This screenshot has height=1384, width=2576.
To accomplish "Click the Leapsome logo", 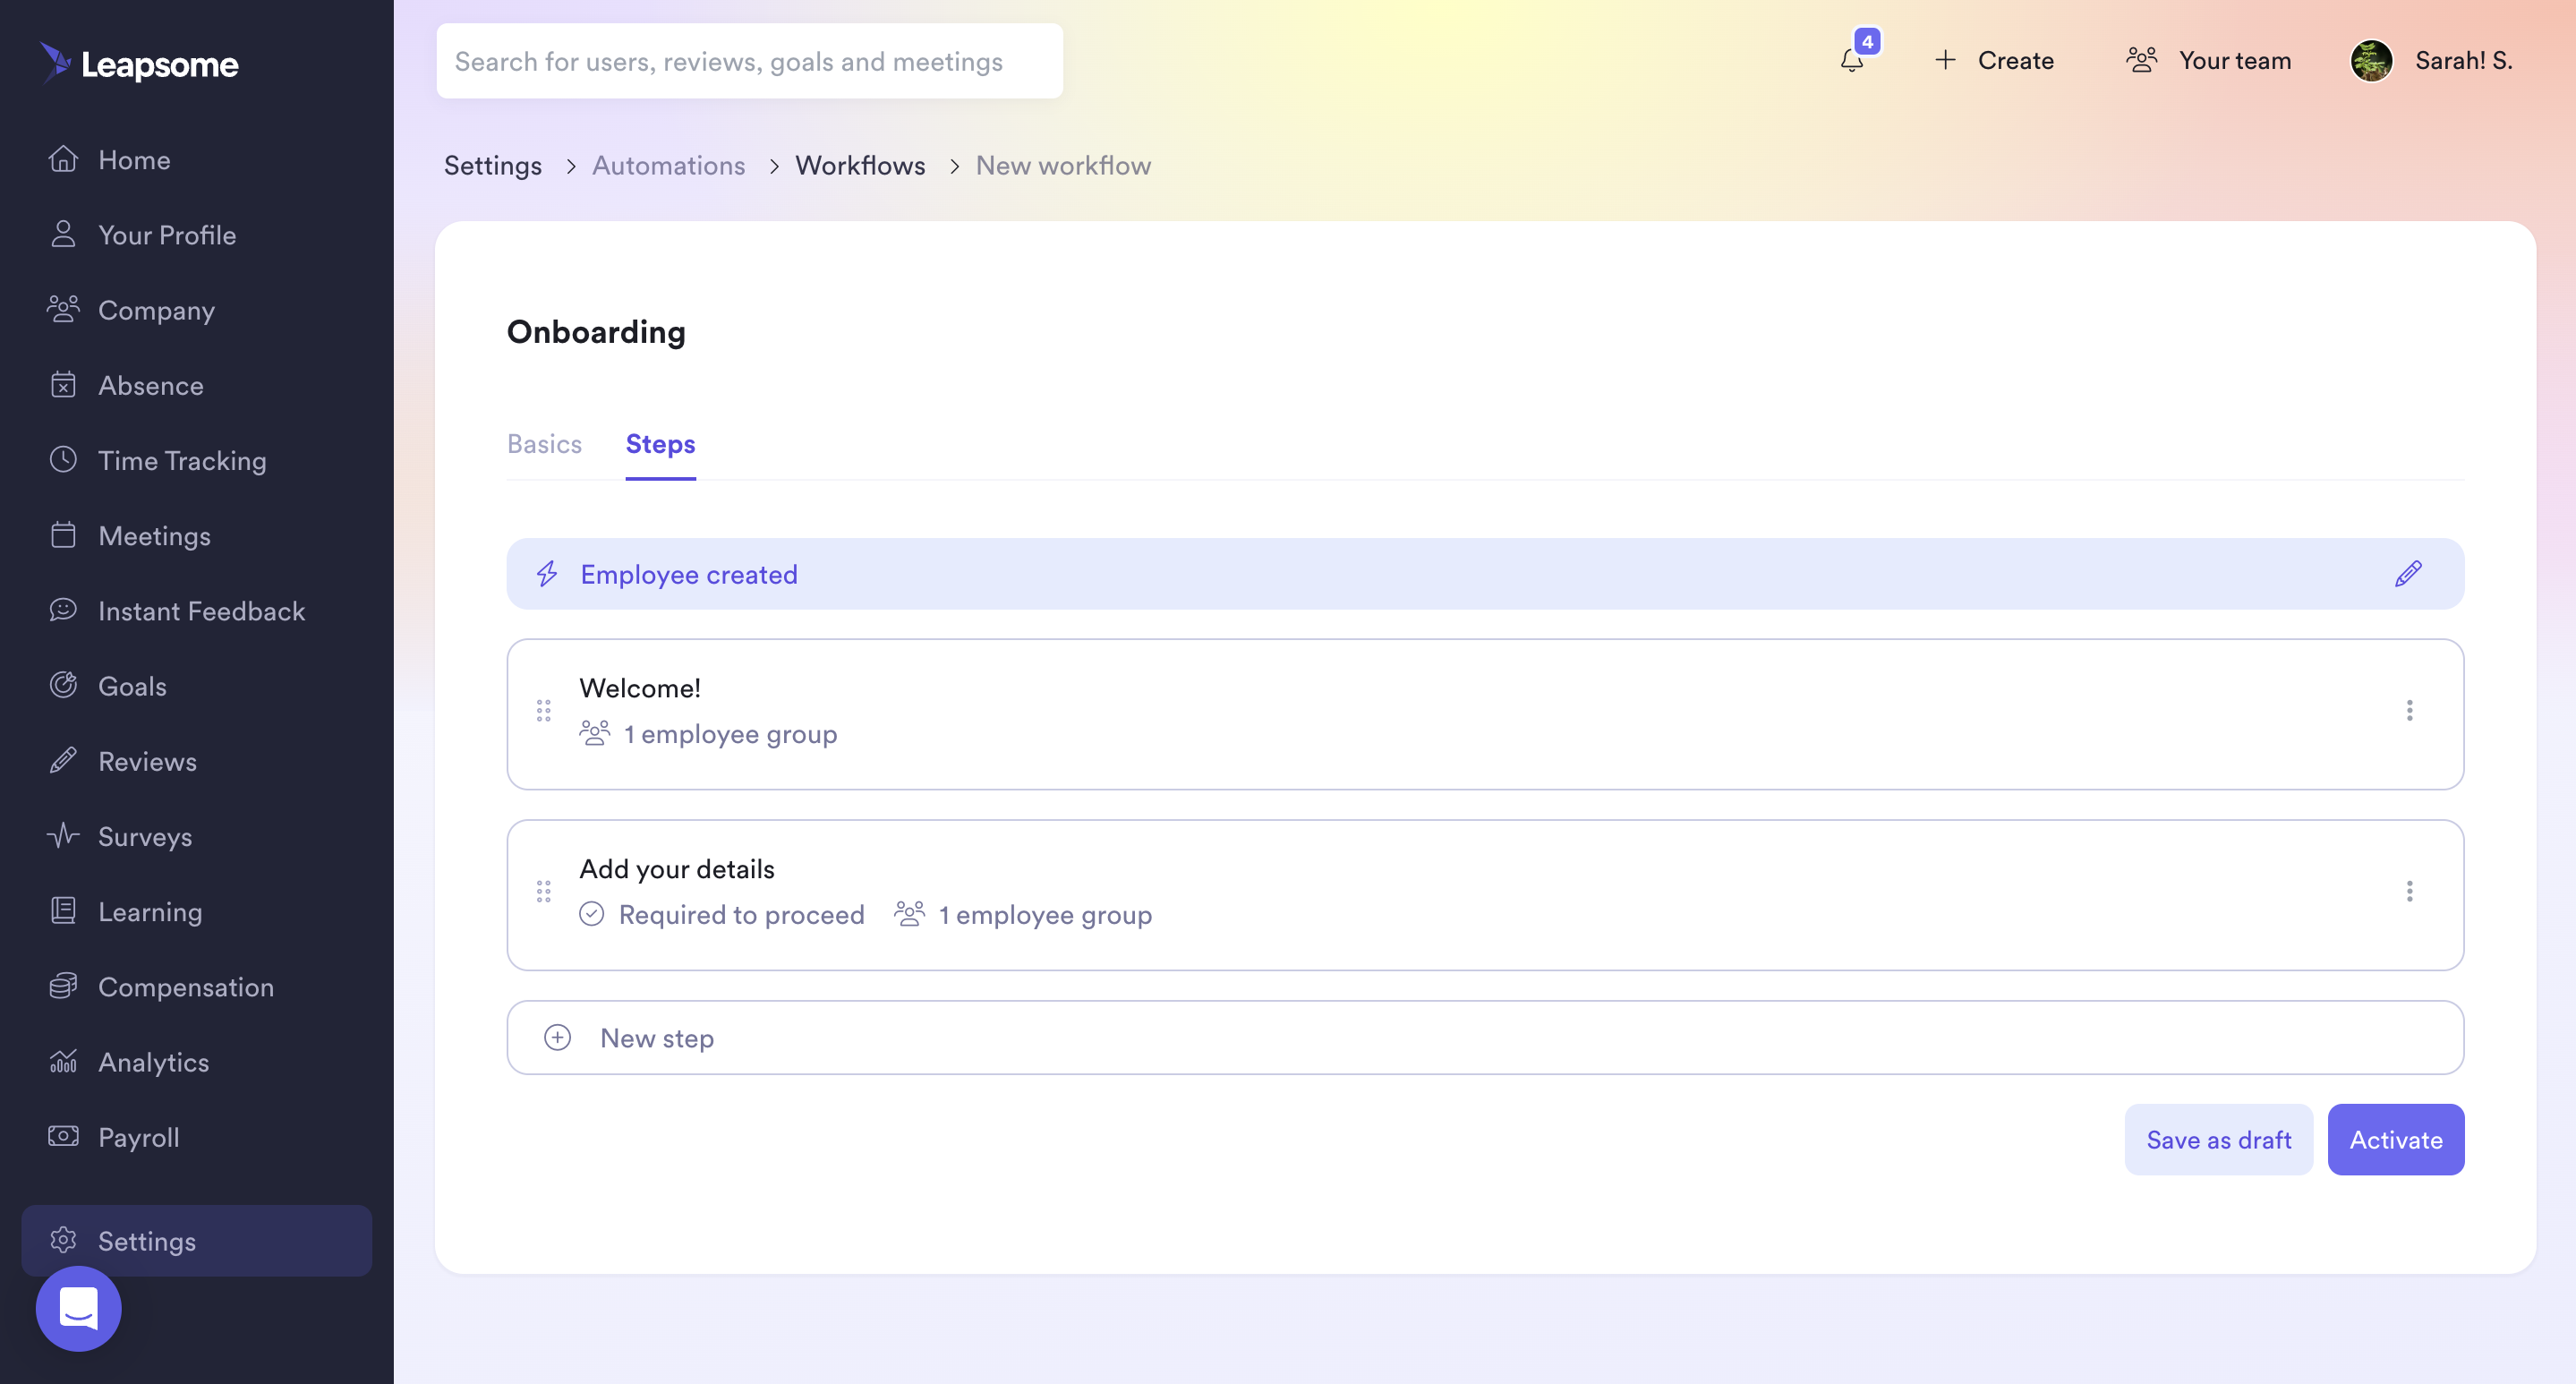I will (x=139, y=64).
